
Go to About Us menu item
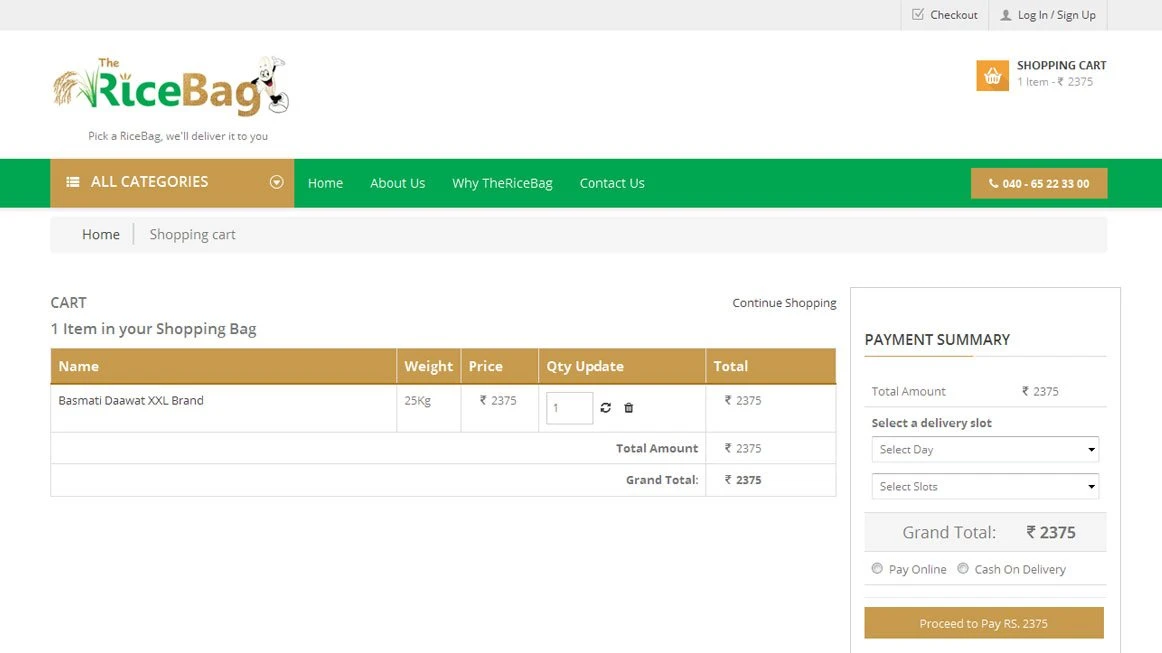tap(397, 183)
